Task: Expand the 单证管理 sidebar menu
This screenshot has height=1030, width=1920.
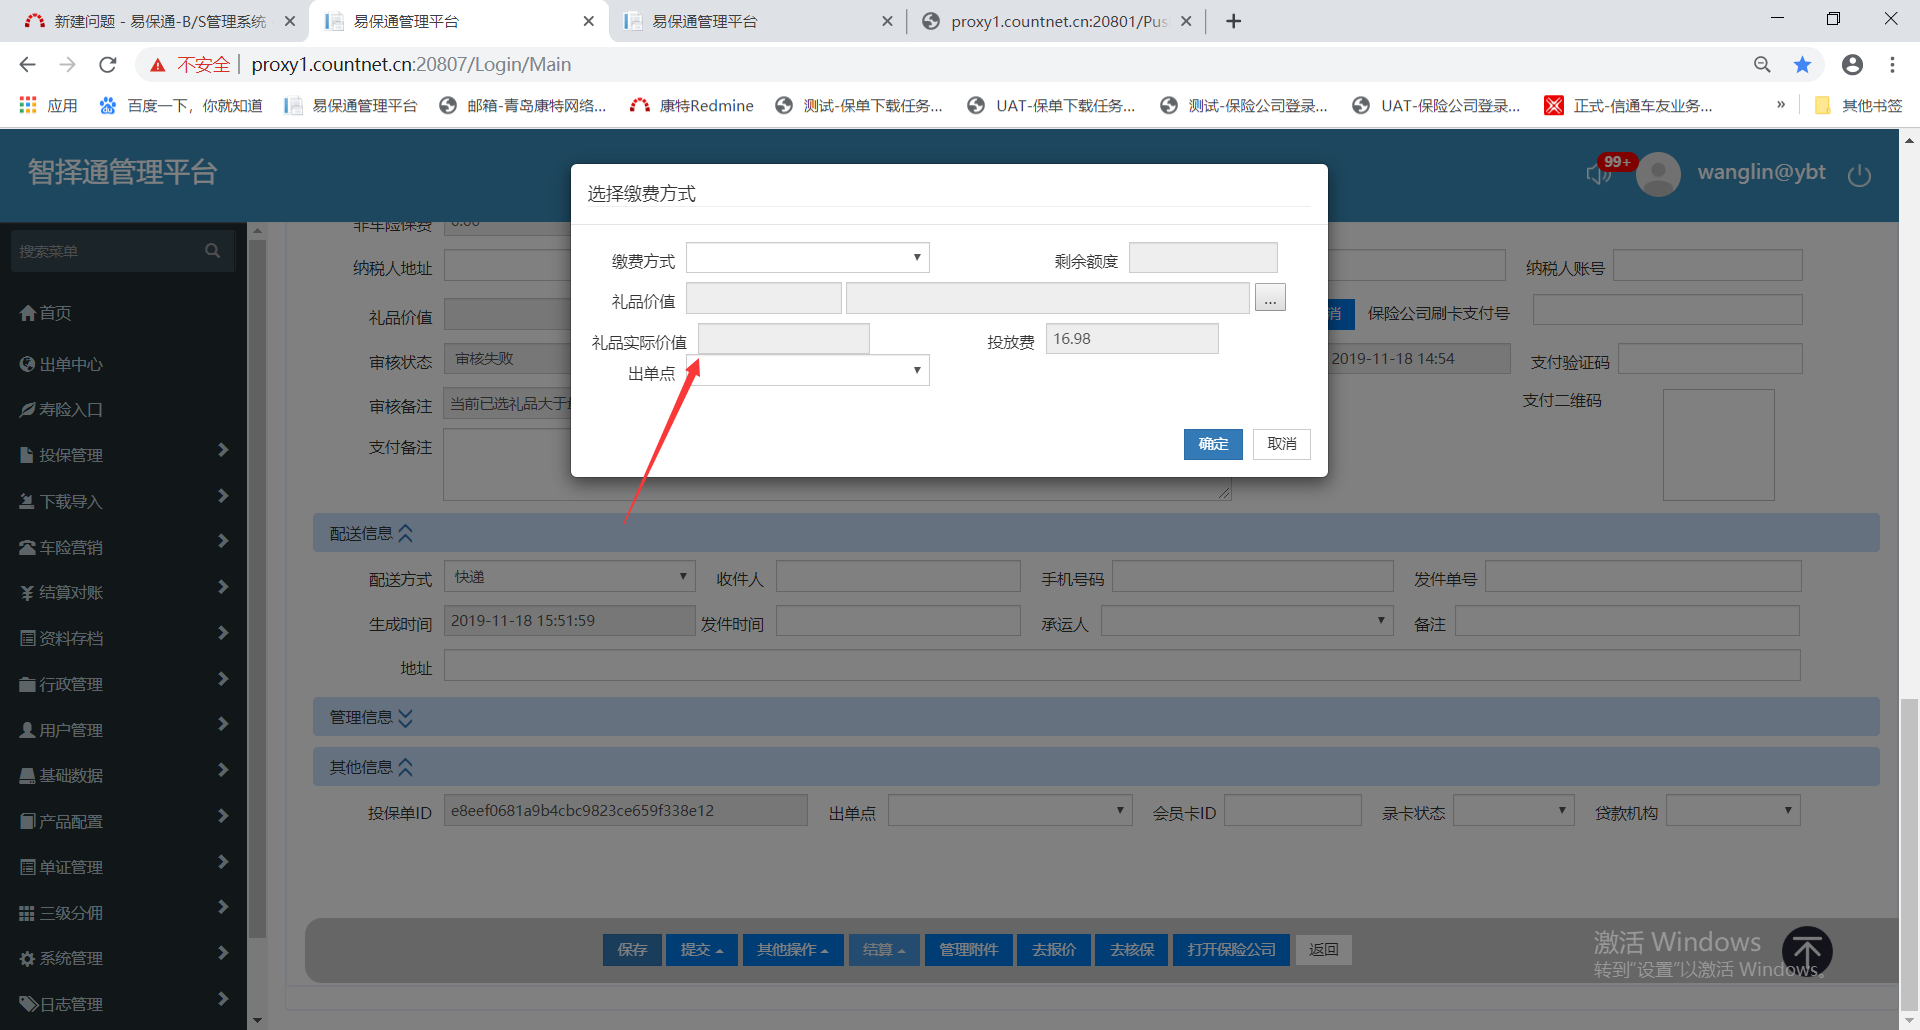Action: click(x=123, y=867)
